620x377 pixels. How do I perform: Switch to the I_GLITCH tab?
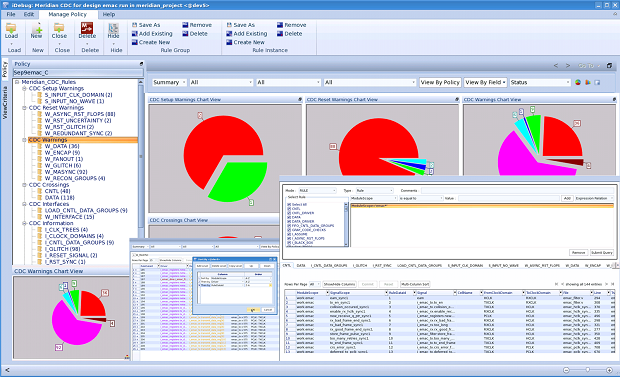click(x=360, y=265)
